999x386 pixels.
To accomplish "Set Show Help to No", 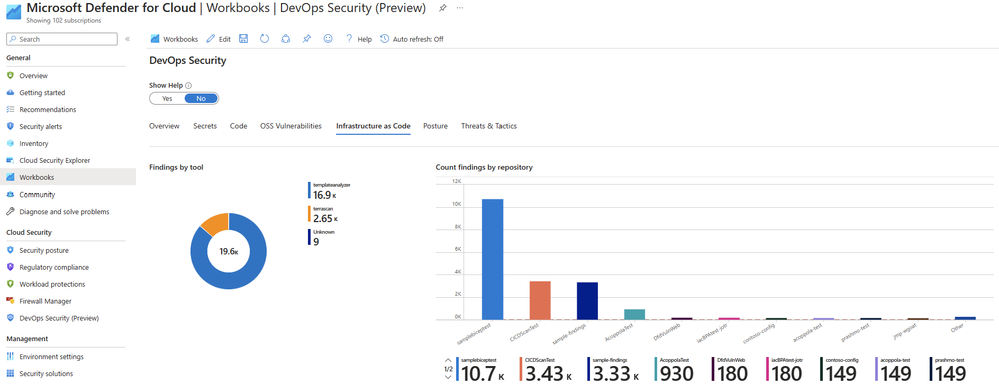I will [201, 99].
